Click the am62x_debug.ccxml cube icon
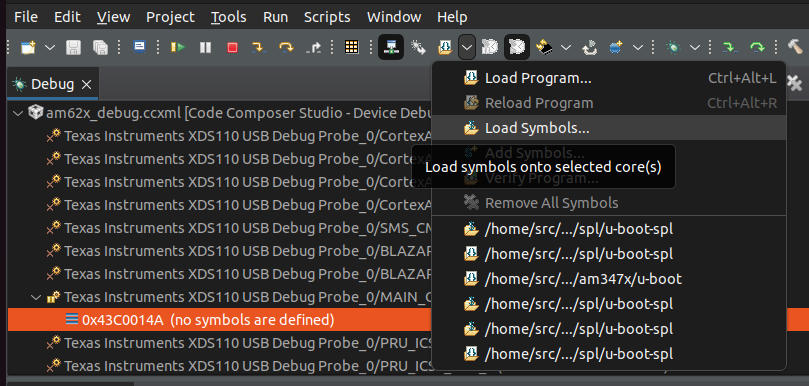The width and height of the screenshot is (809, 386). point(36,112)
